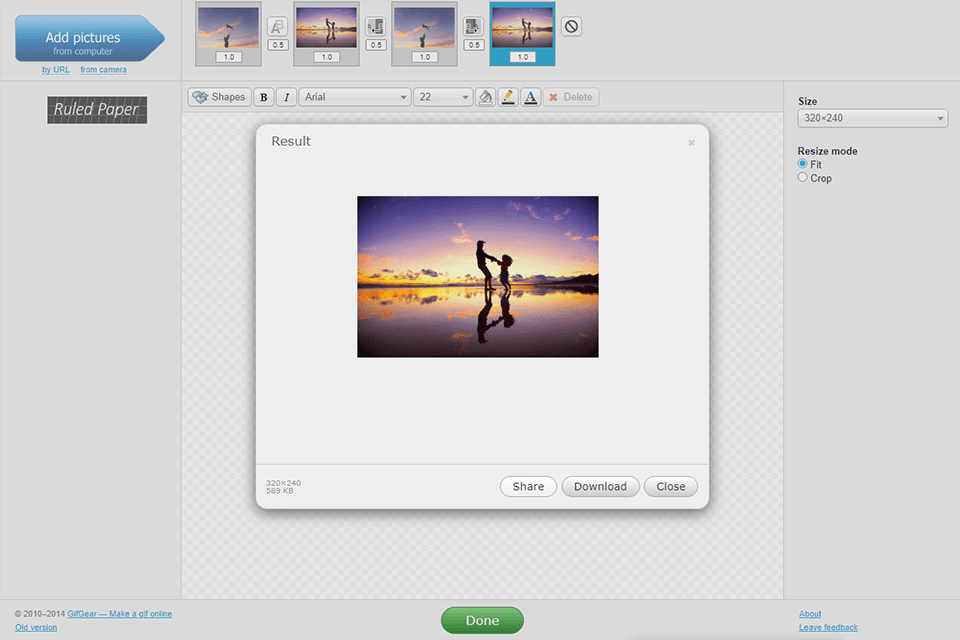Select the Crop resize mode
This screenshot has width=960, height=640.
[801, 177]
